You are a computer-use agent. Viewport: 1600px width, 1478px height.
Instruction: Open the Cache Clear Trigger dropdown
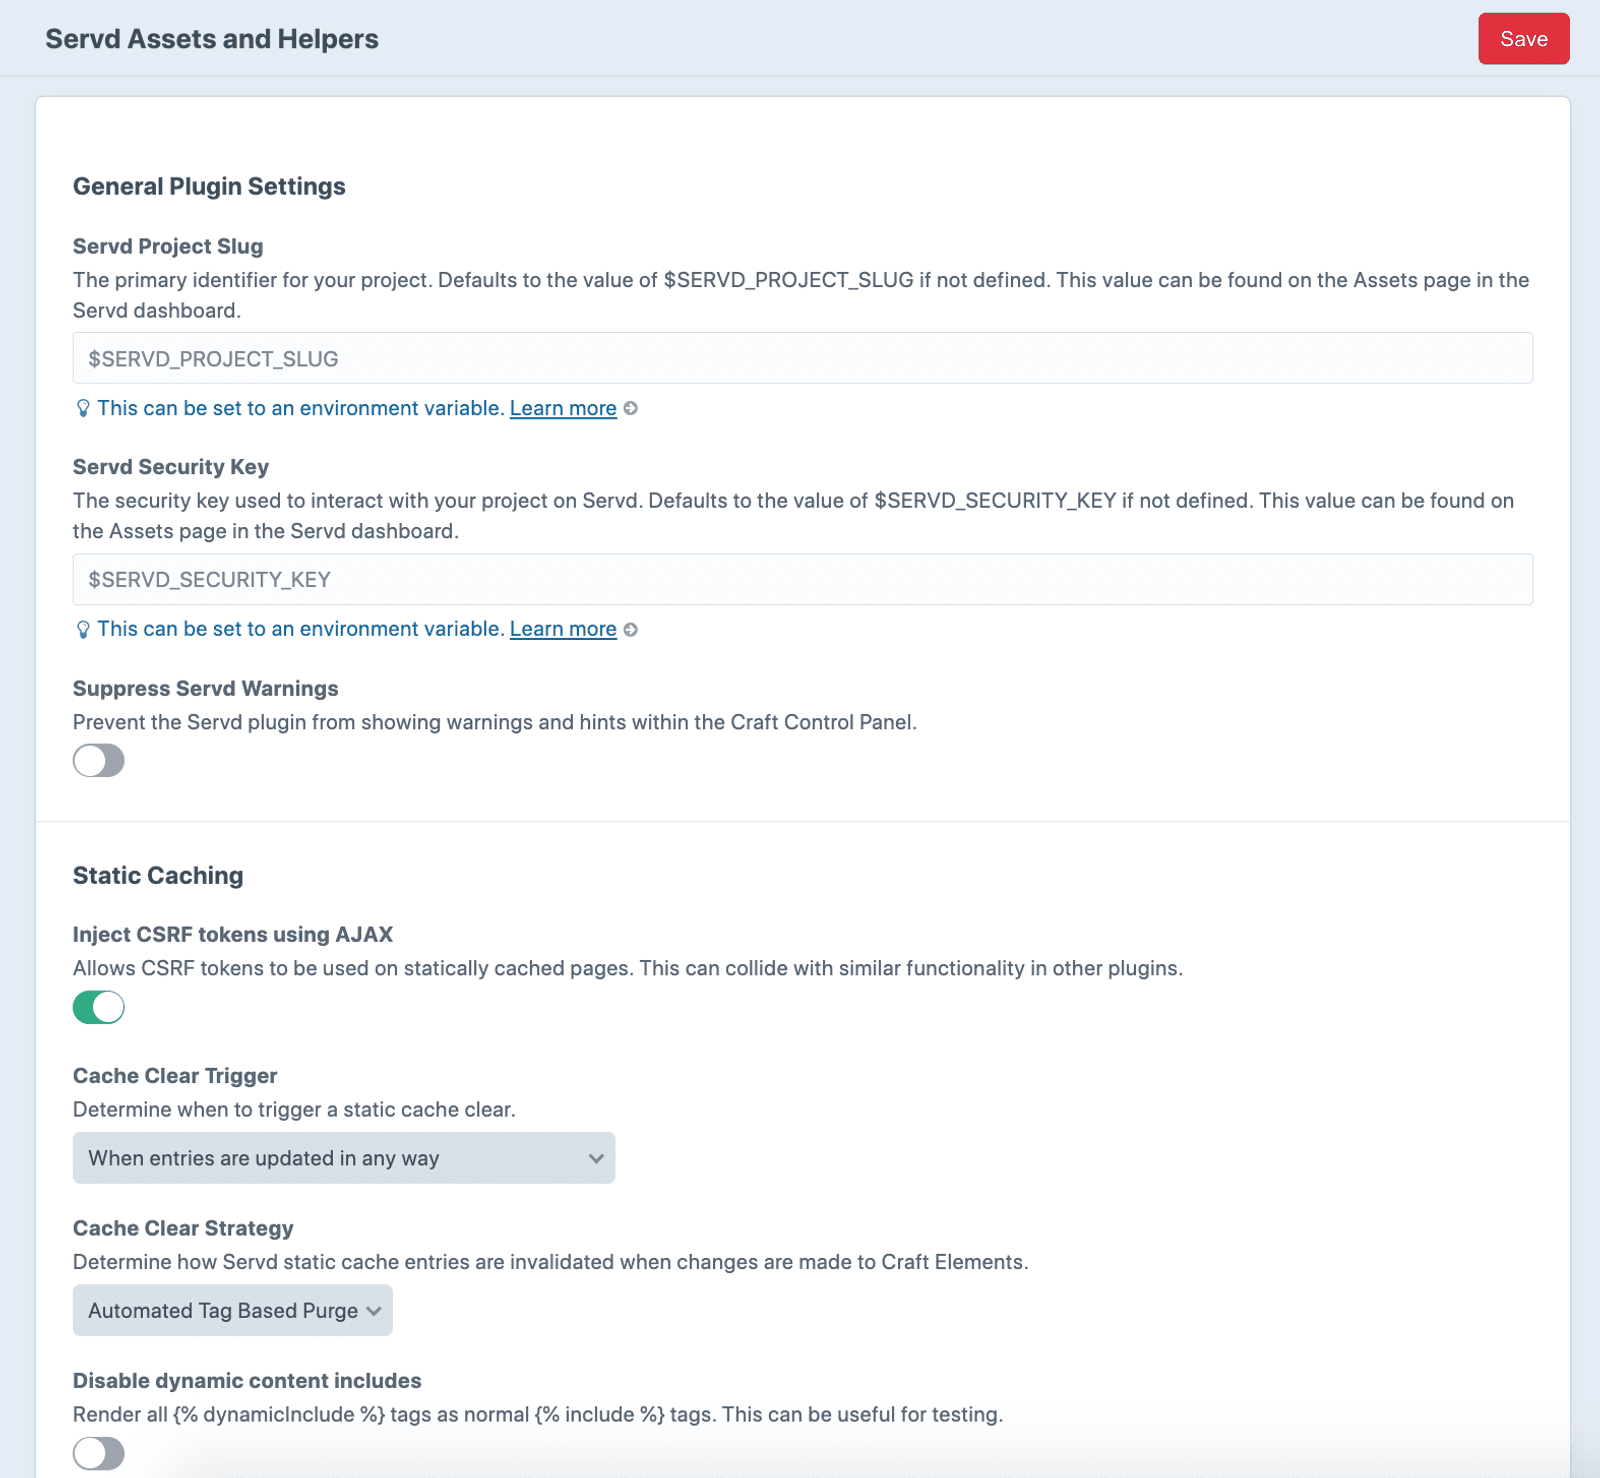pos(344,1158)
